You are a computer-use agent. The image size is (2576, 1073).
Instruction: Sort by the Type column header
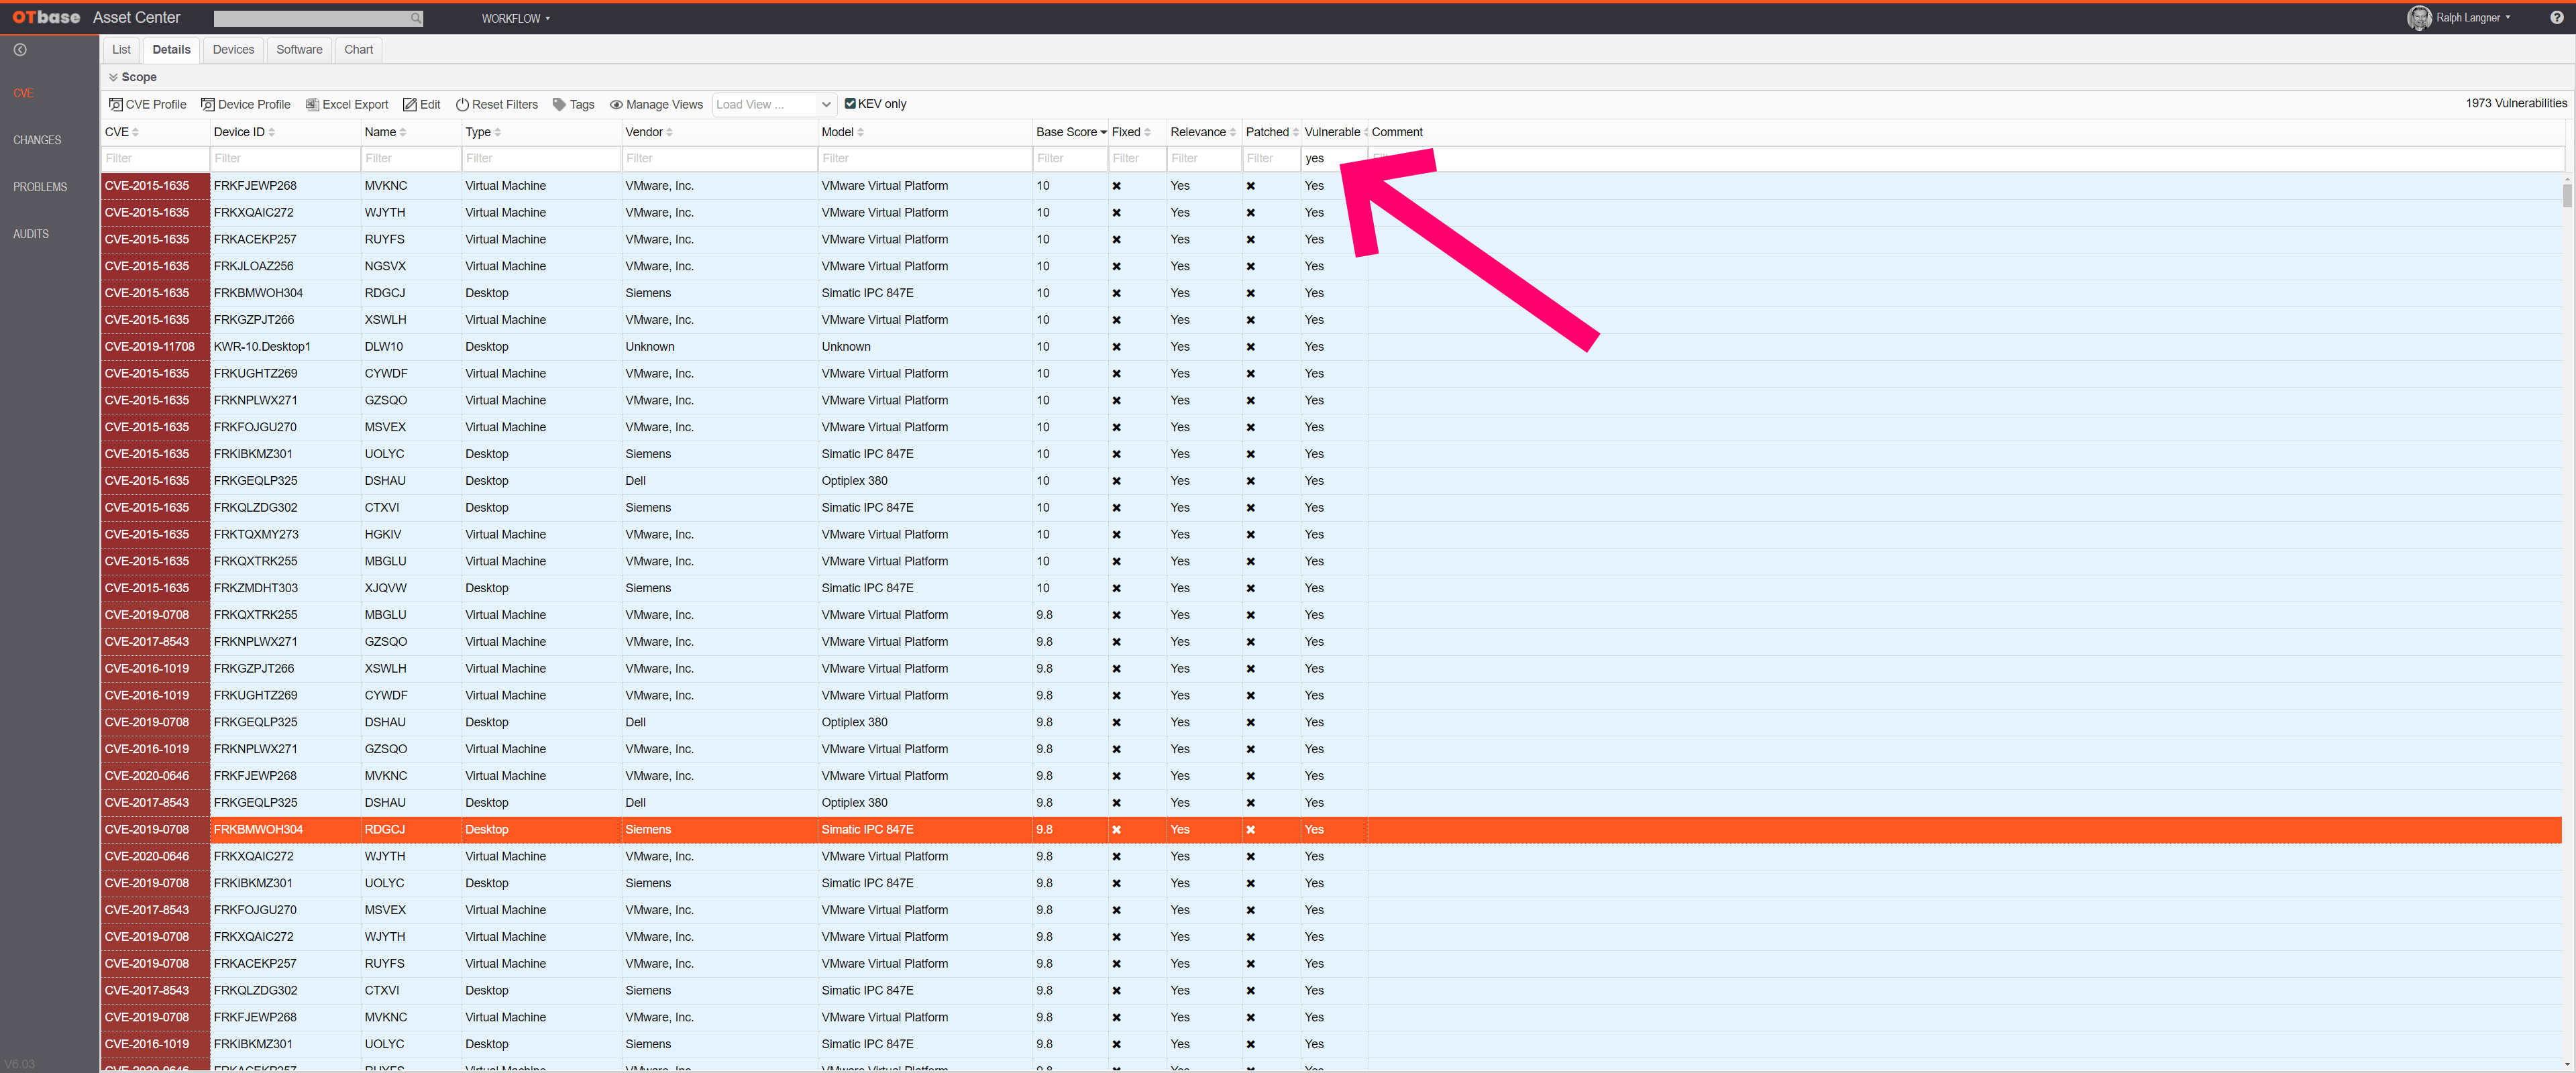pyautogui.click(x=483, y=133)
